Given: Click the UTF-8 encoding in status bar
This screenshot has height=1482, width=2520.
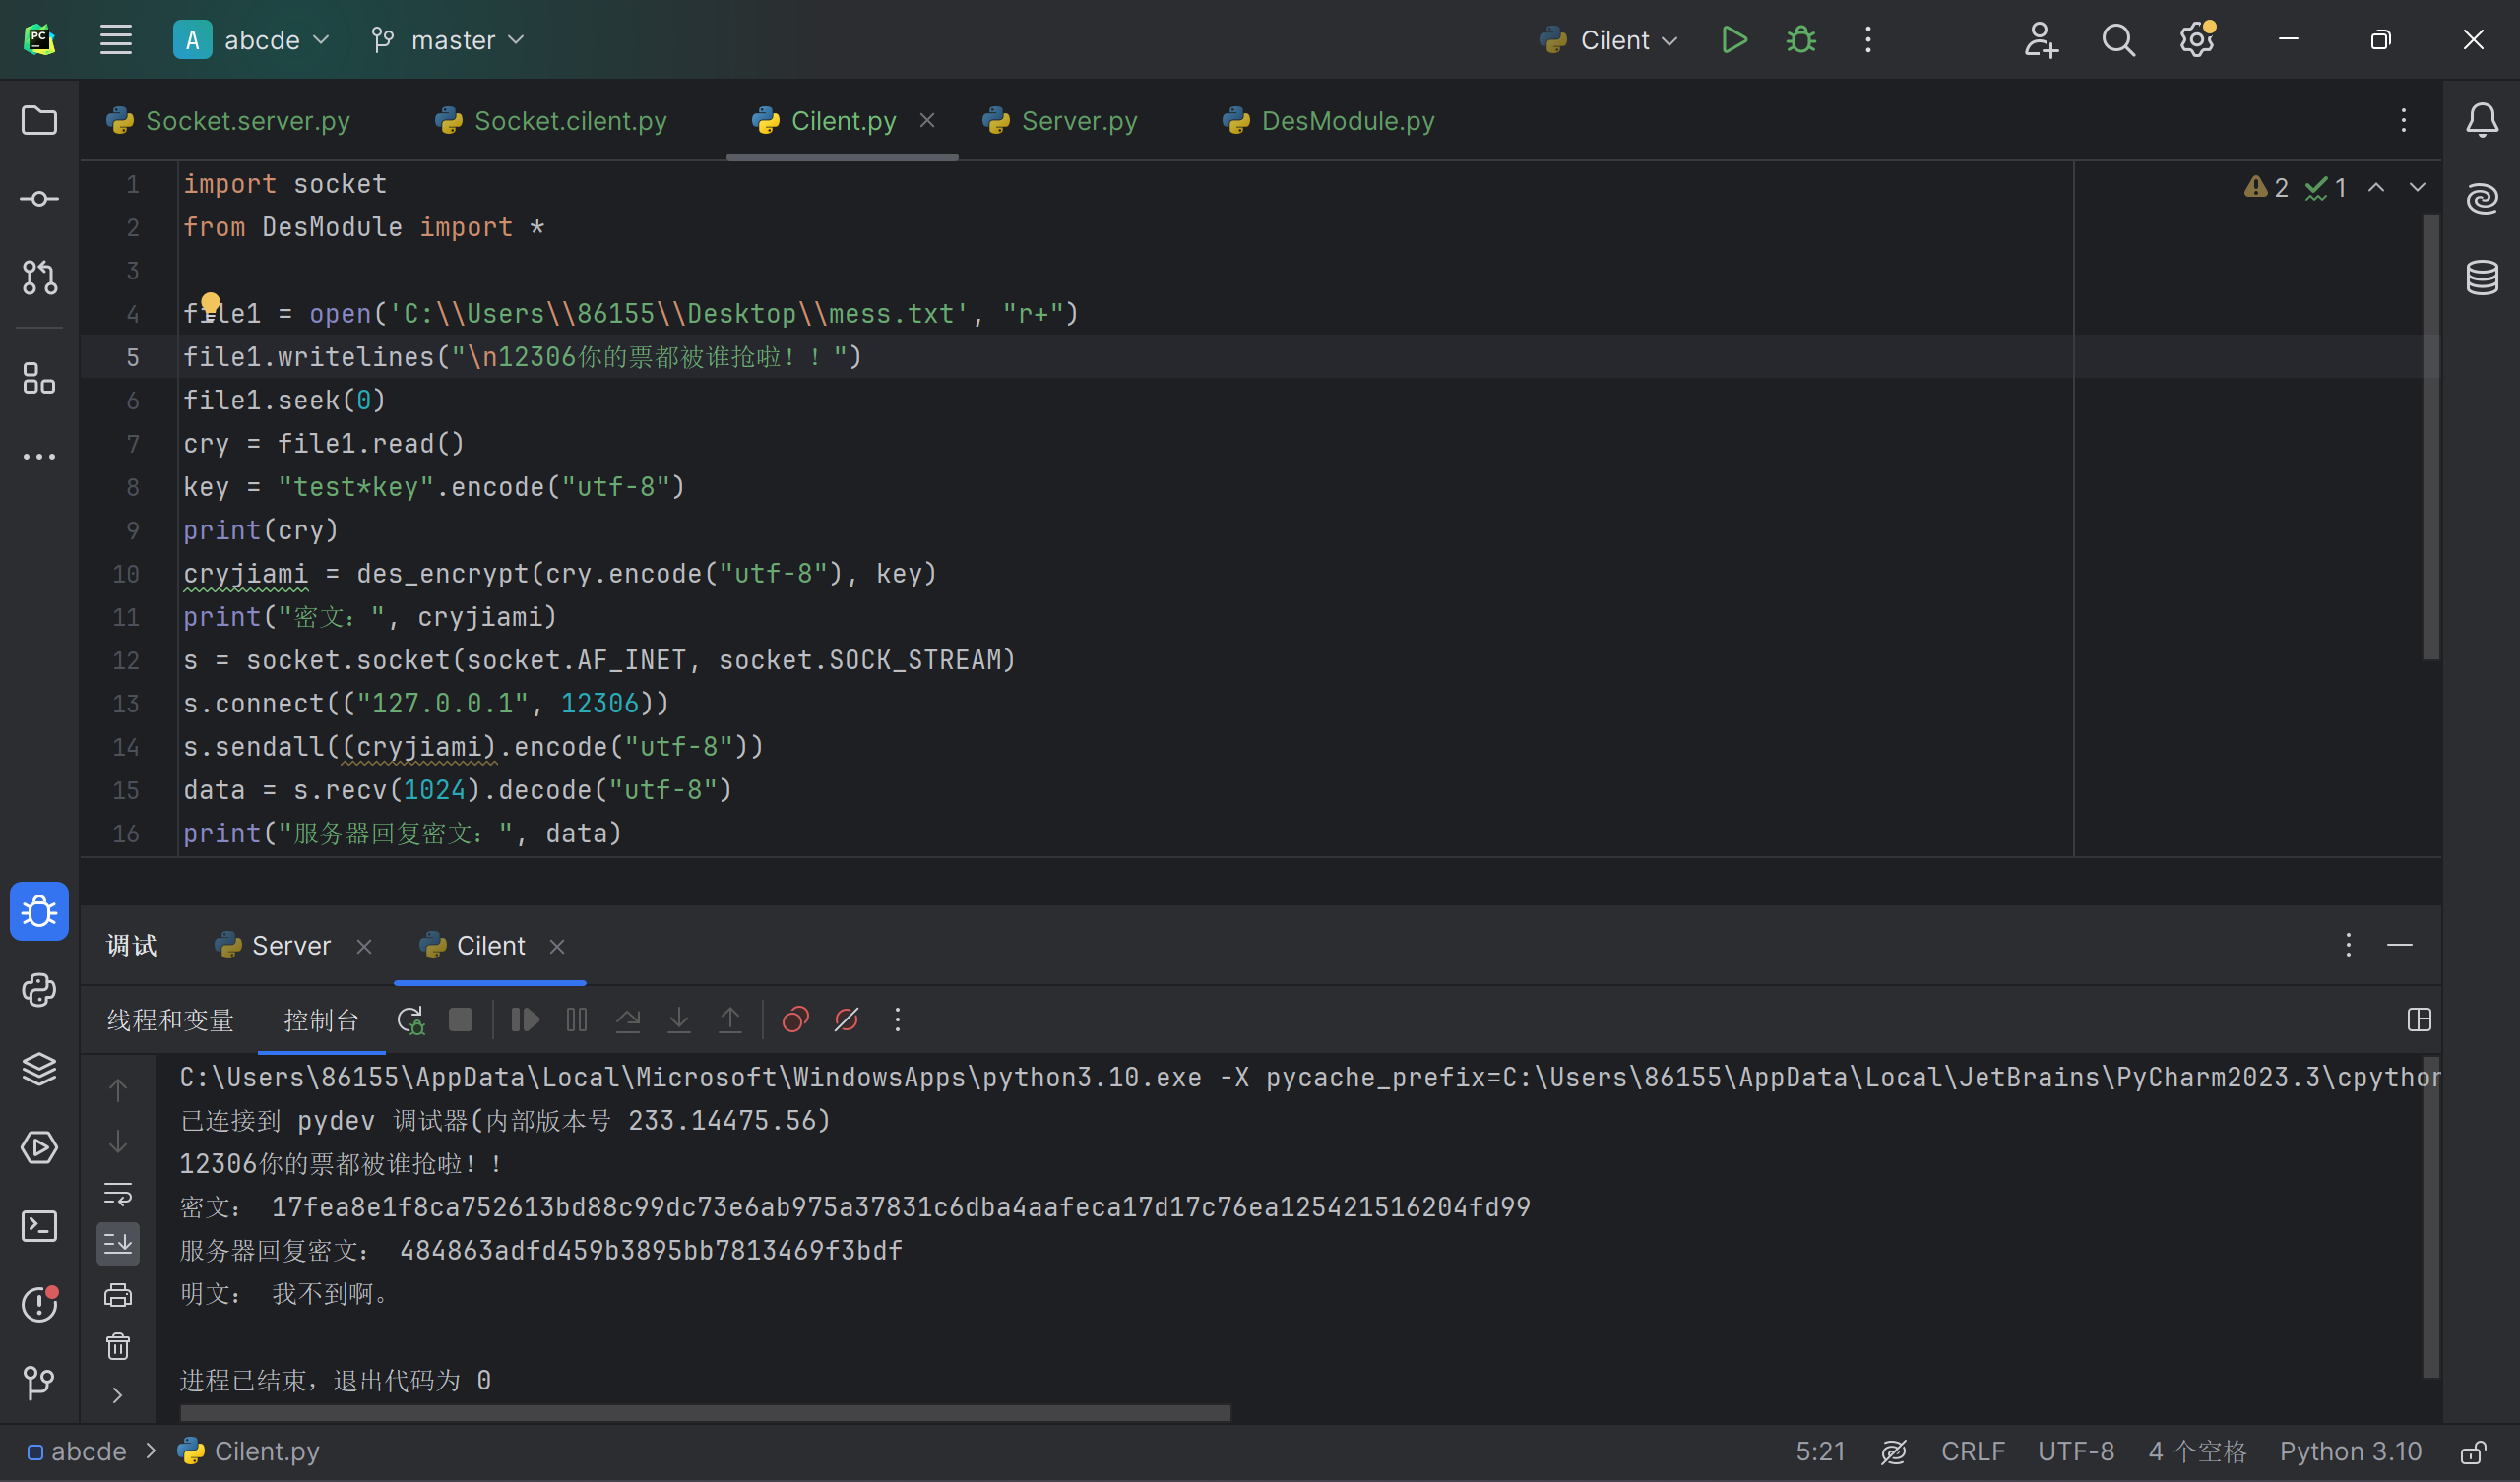Looking at the screenshot, I should click(2076, 1451).
